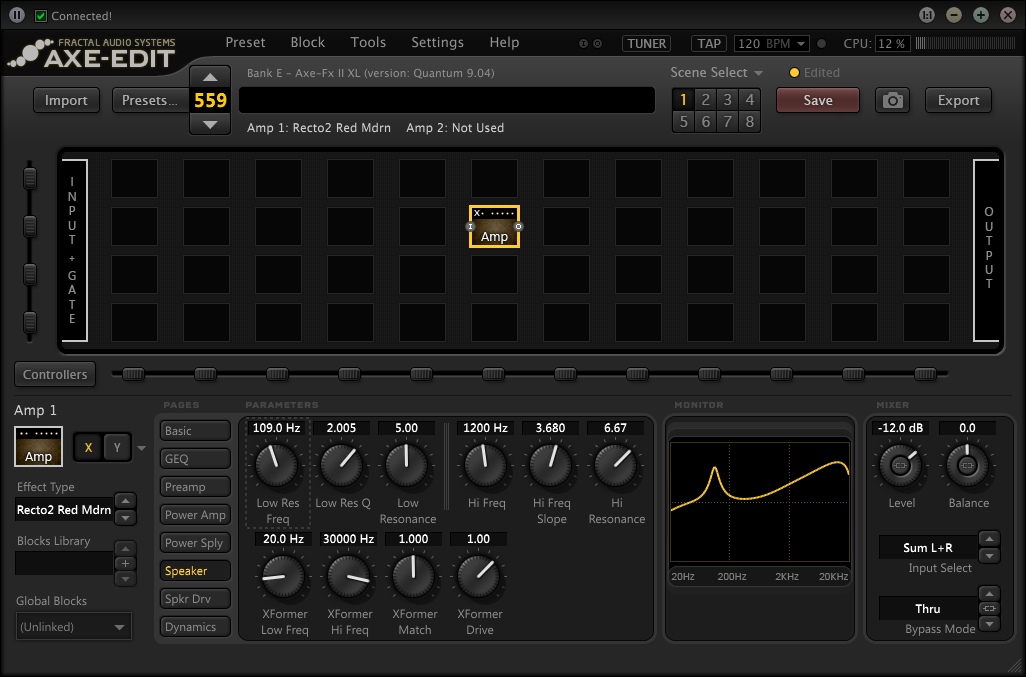The width and height of the screenshot is (1026, 677).
Task: Click the Bypass Mode link icon
Action: (989, 608)
